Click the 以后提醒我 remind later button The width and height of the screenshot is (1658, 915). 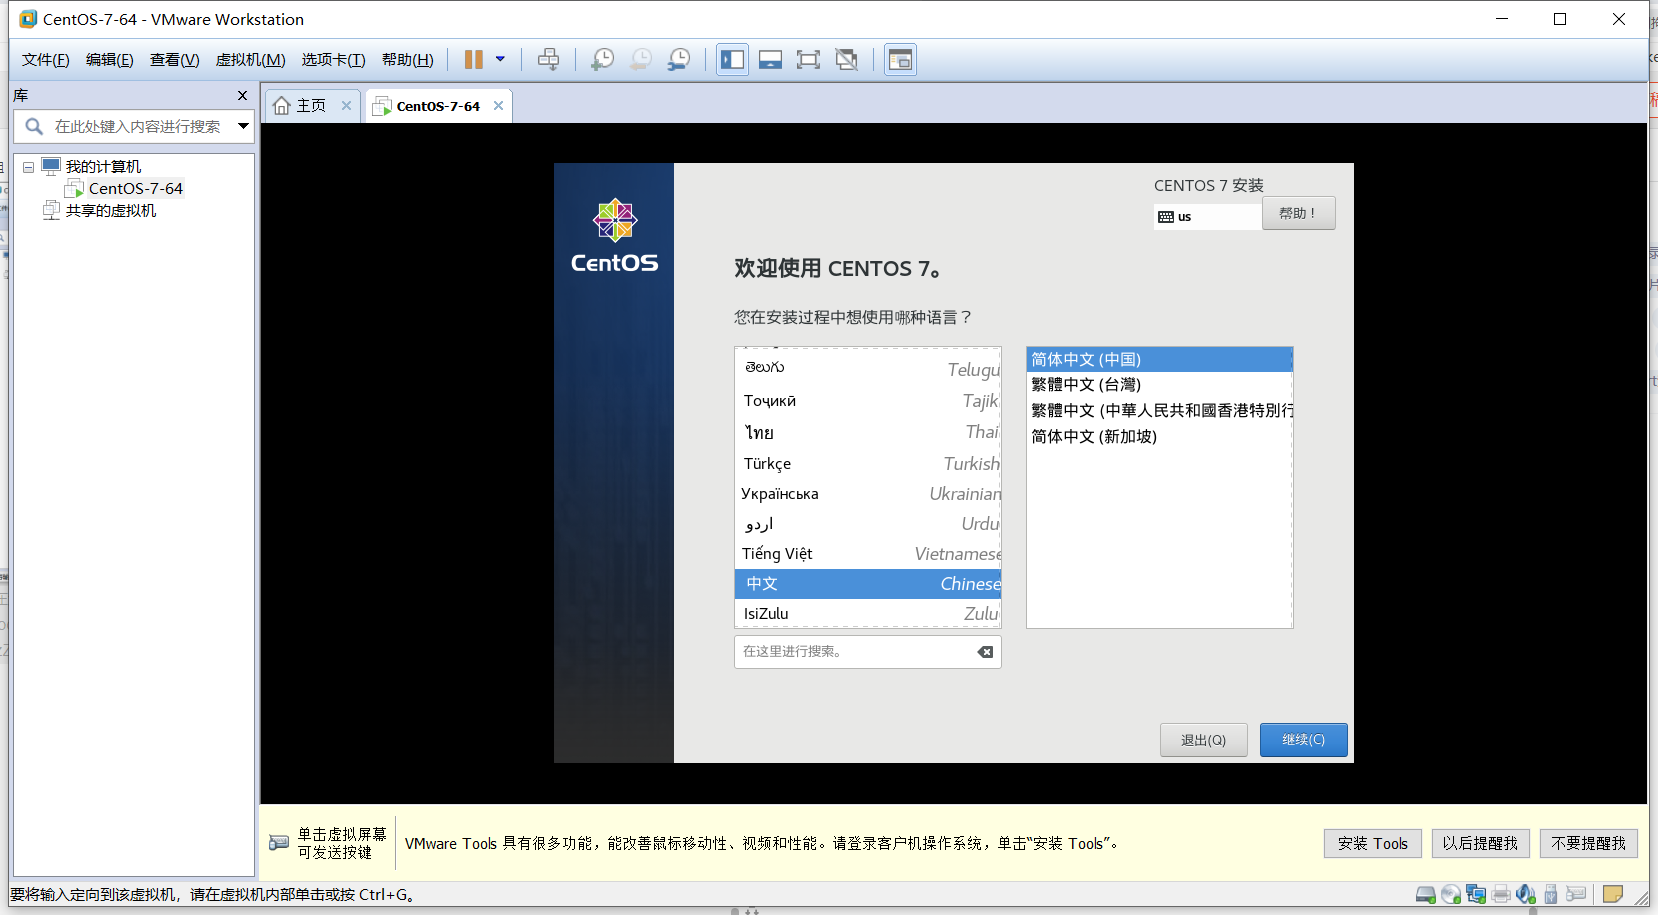click(1480, 843)
